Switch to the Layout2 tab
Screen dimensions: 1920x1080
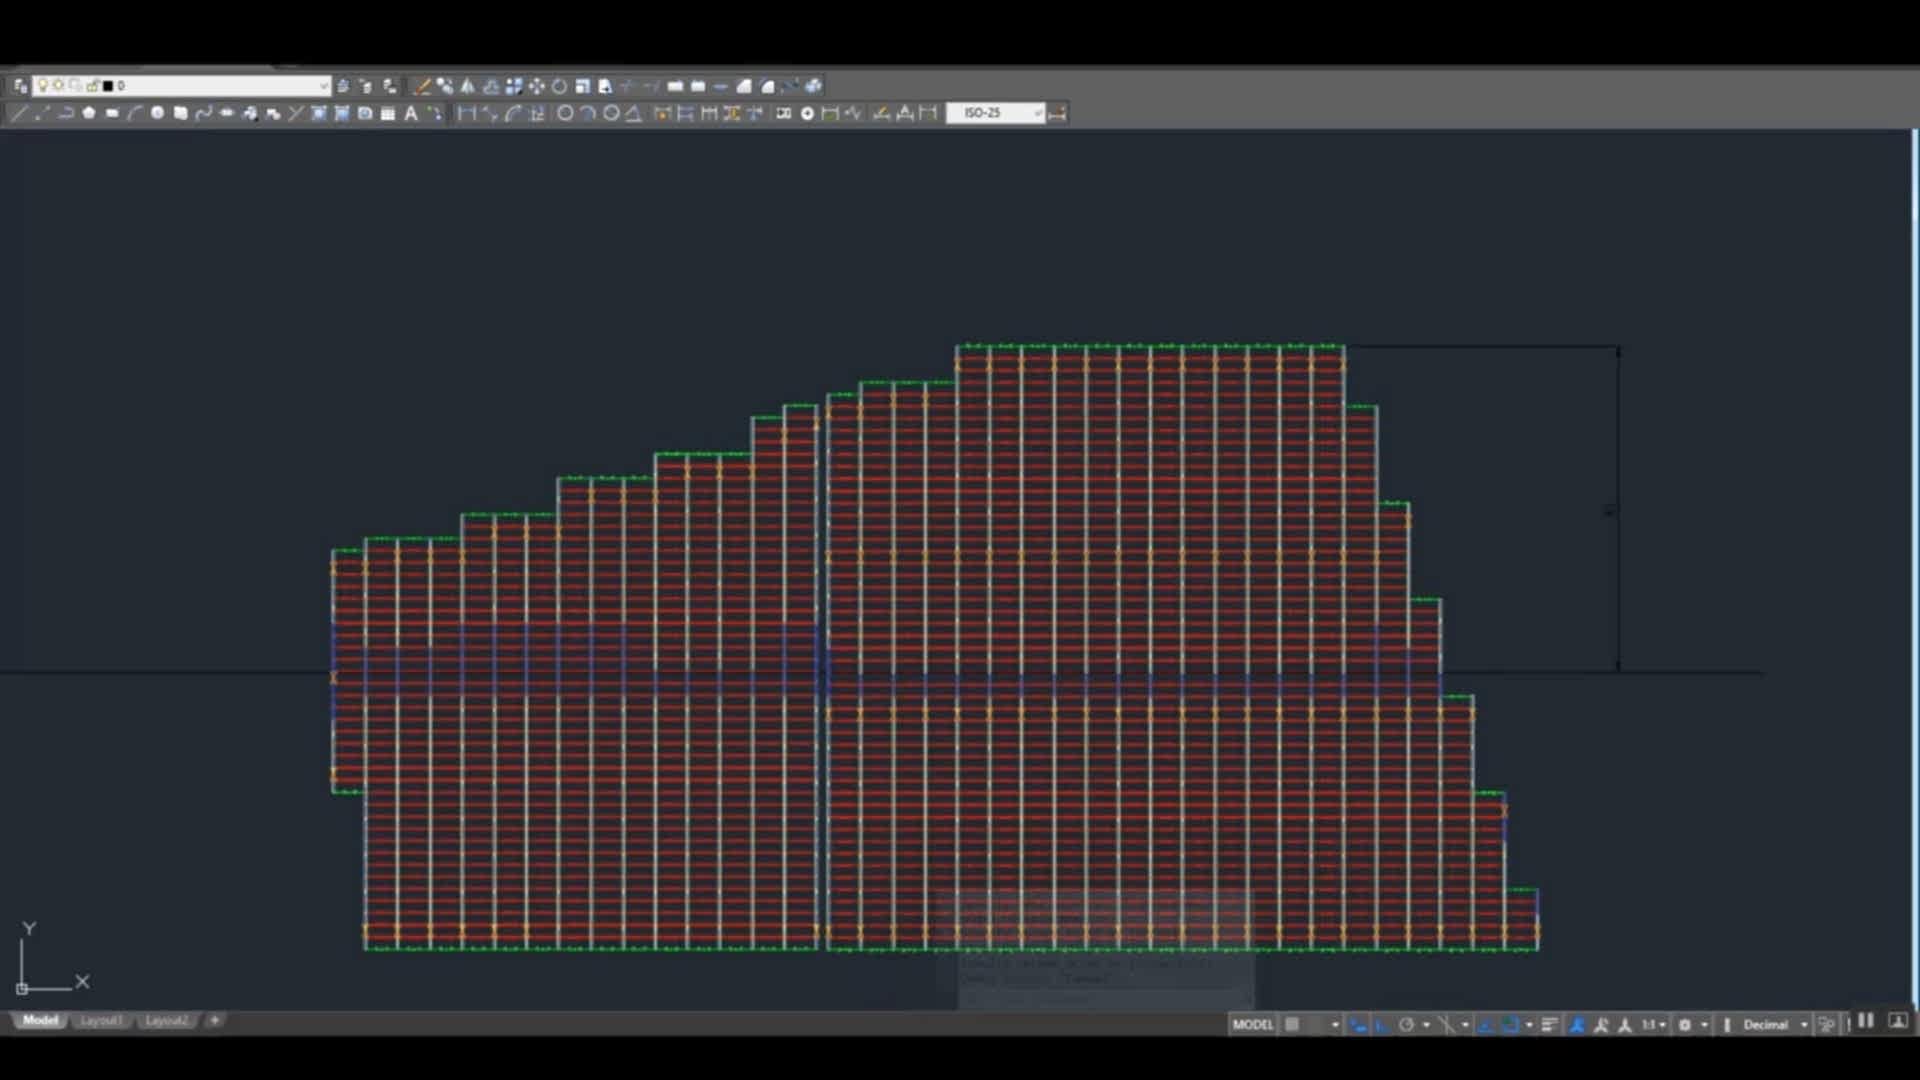tap(166, 1020)
